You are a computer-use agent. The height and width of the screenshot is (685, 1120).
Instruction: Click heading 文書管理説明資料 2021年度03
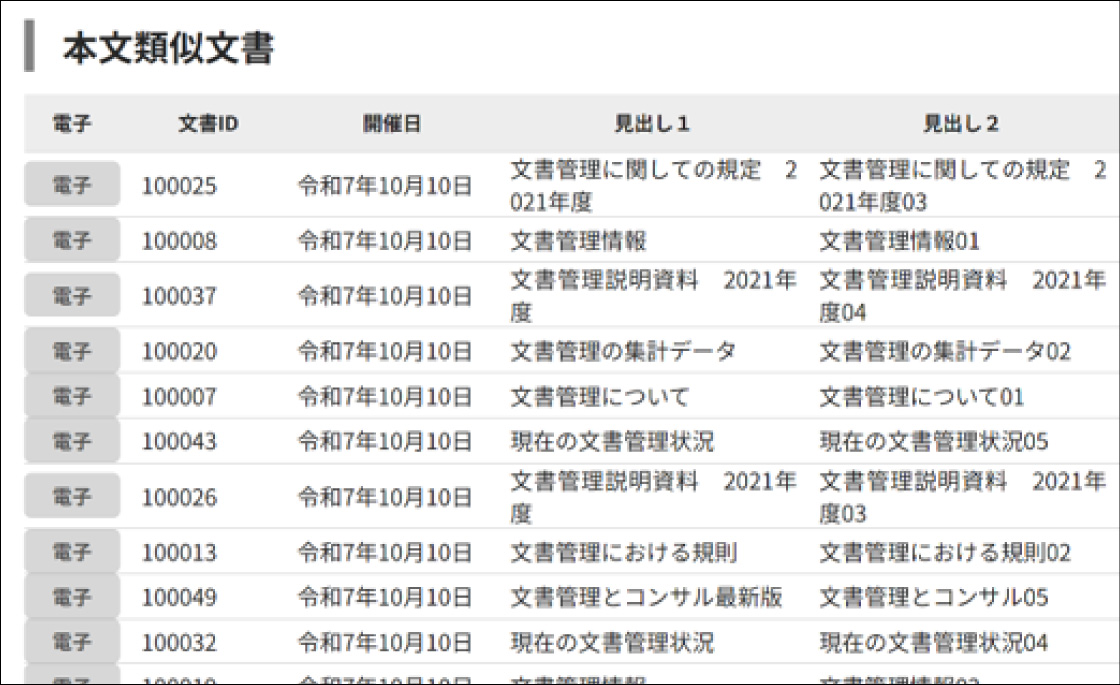pyautogui.click(x=963, y=497)
